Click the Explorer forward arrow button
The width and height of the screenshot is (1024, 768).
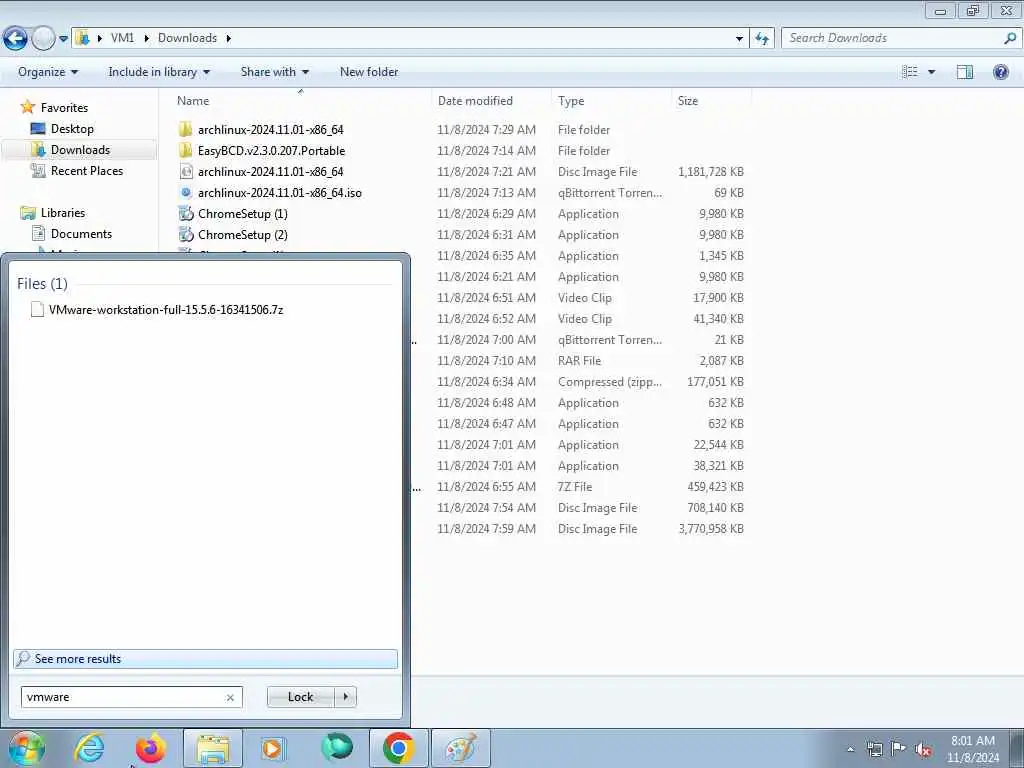pyautogui.click(x=44, y=39)
